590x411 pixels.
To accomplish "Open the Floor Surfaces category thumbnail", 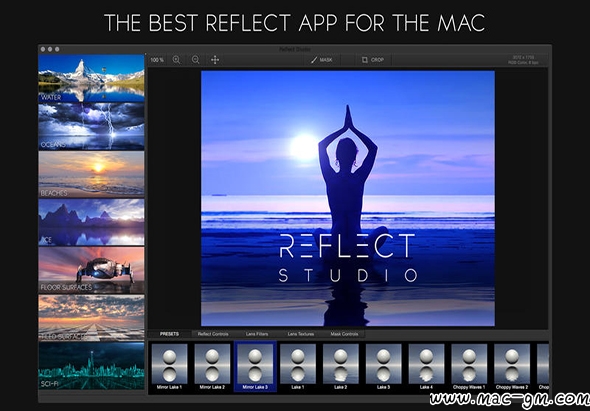I will [91, 270].
